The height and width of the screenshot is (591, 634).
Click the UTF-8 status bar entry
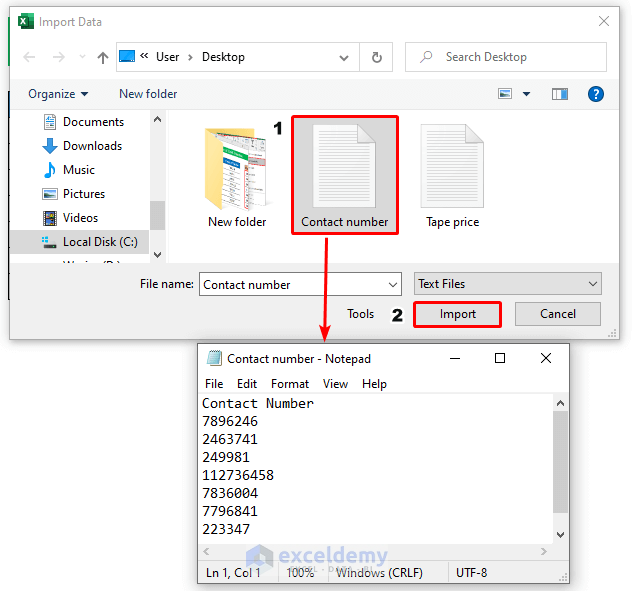(x=471, y=572)
